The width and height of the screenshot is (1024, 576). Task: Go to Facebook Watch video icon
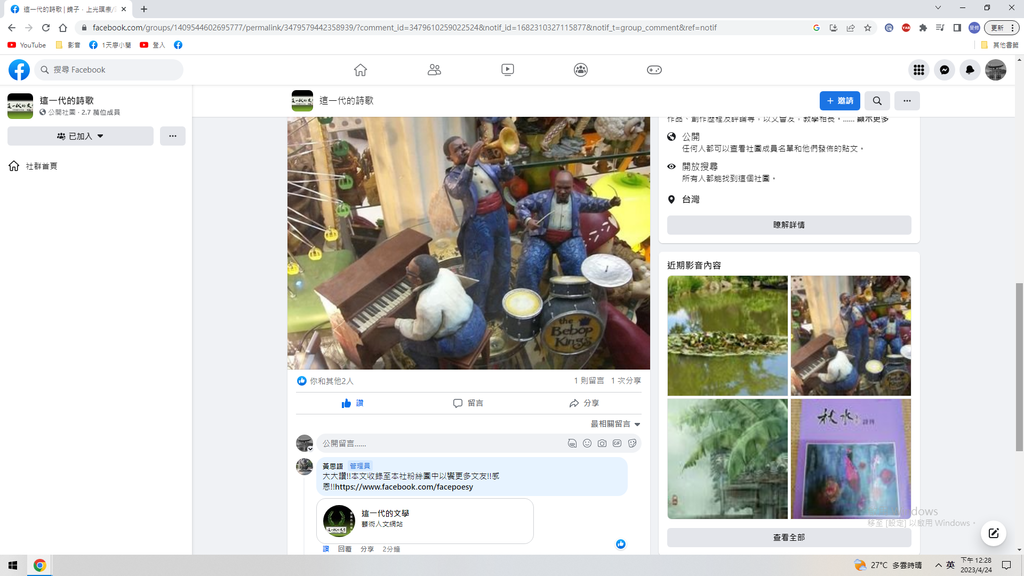pyautogui.click(x=507, y=70)
